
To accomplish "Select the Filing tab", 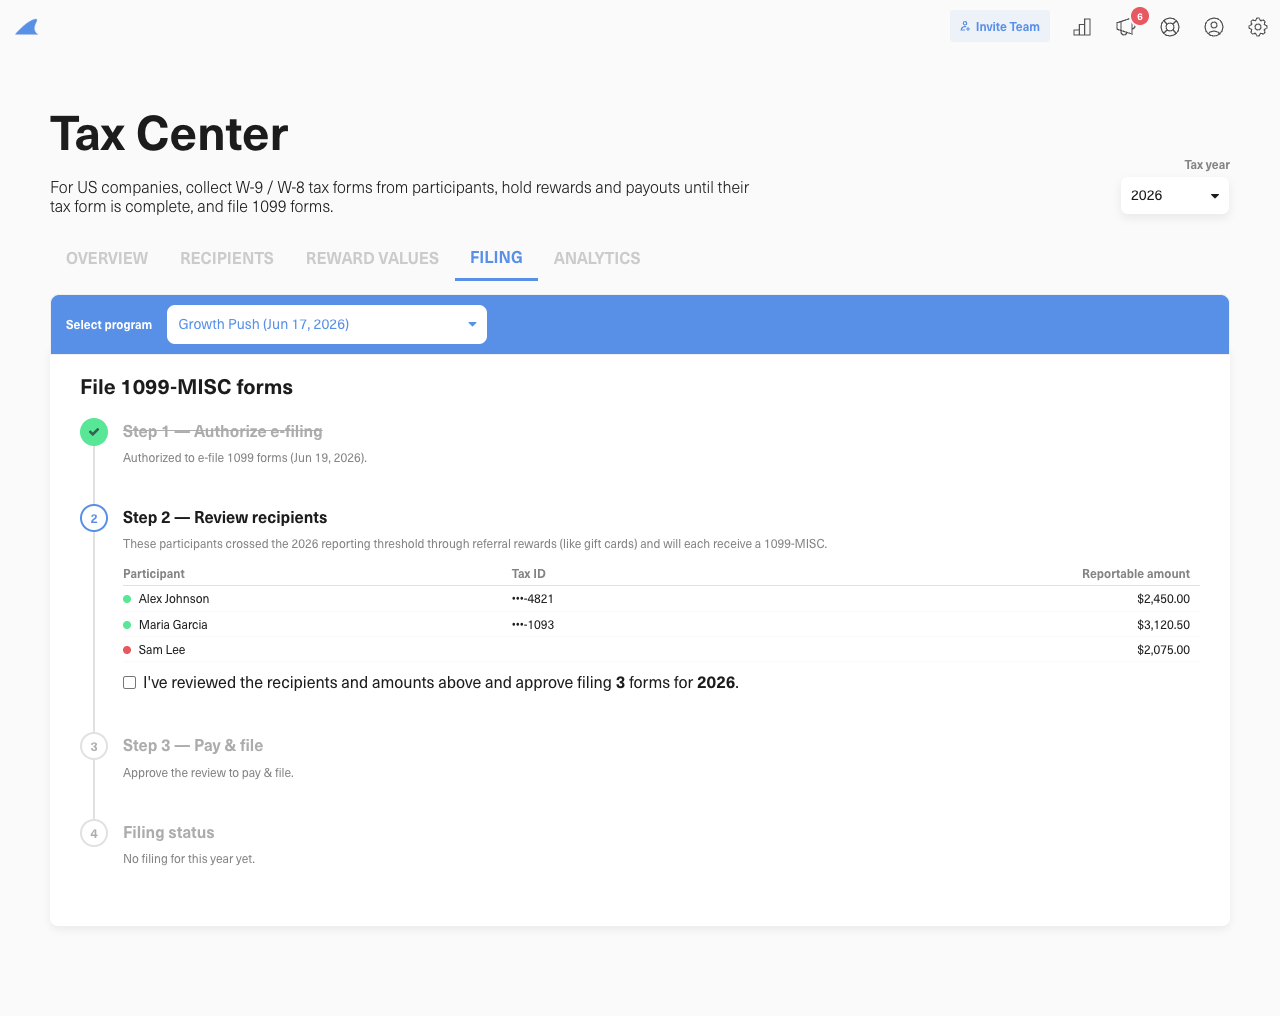I will (496, 258).
